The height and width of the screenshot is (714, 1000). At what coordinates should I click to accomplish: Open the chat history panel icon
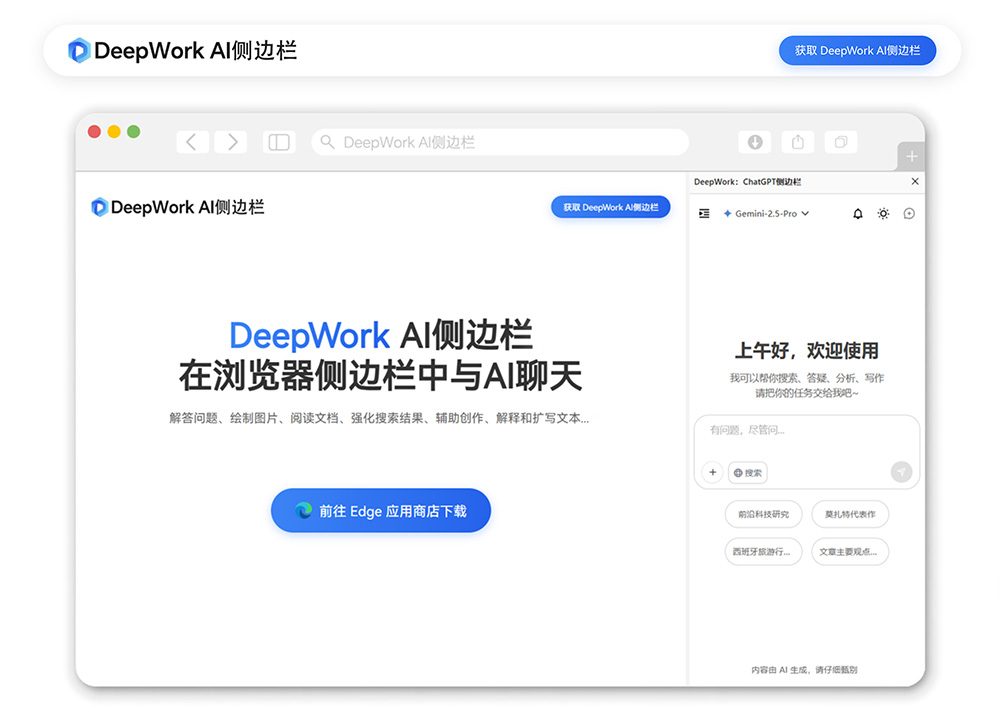[x=704, y=214]
